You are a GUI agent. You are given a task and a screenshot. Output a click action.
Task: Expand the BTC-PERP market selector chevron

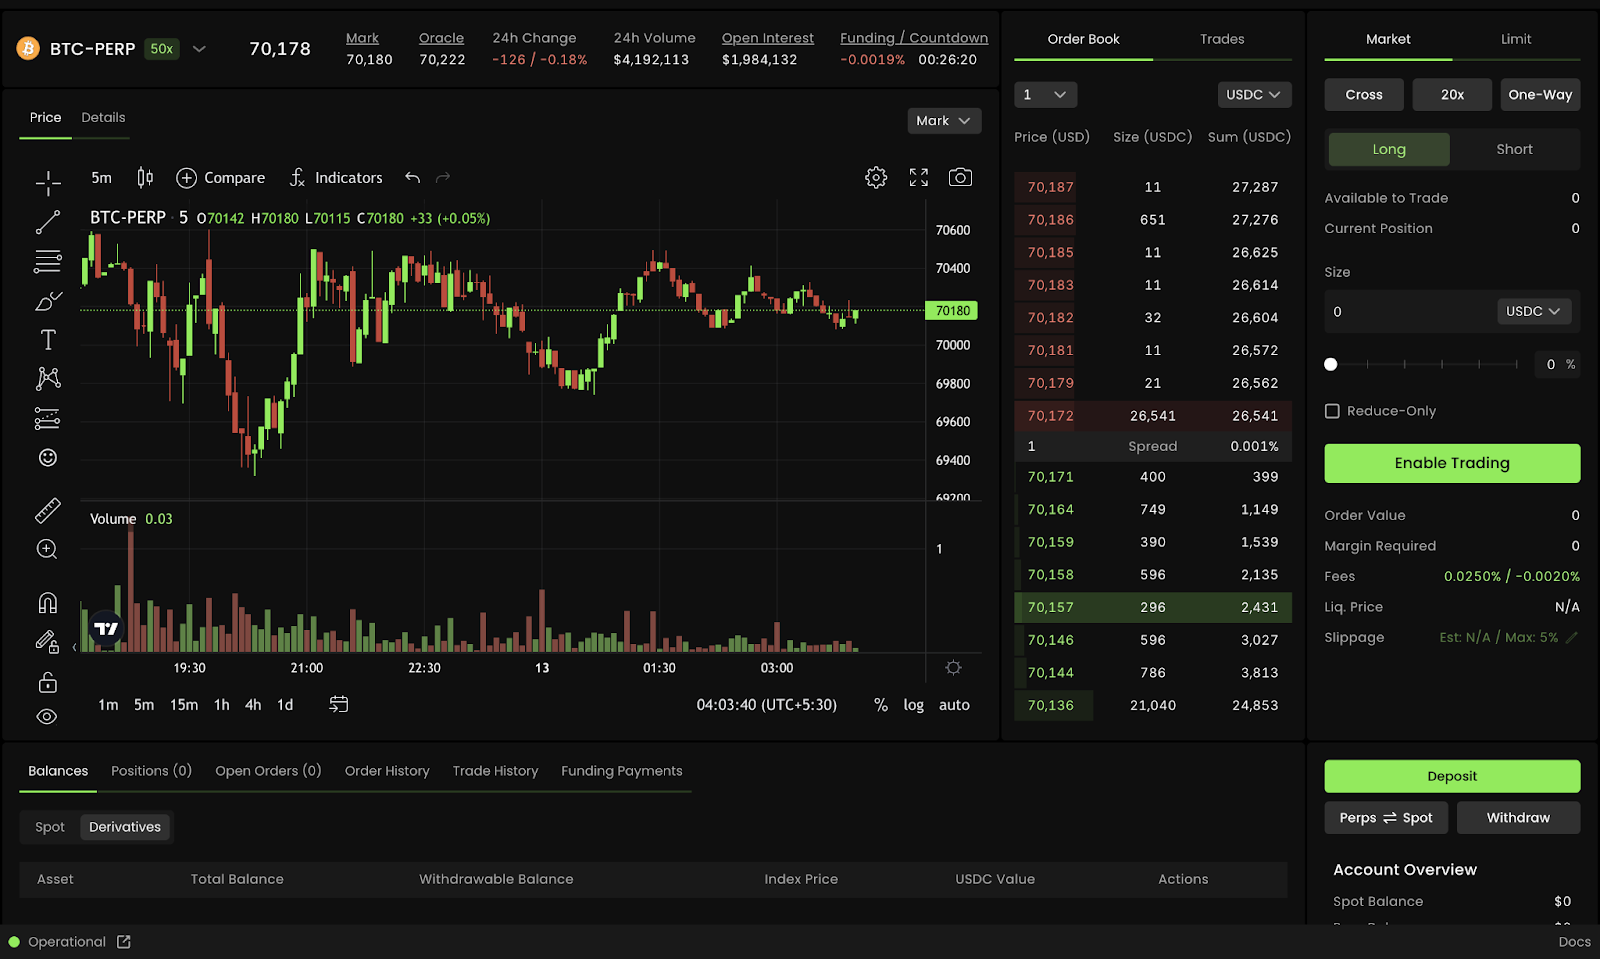199,48
